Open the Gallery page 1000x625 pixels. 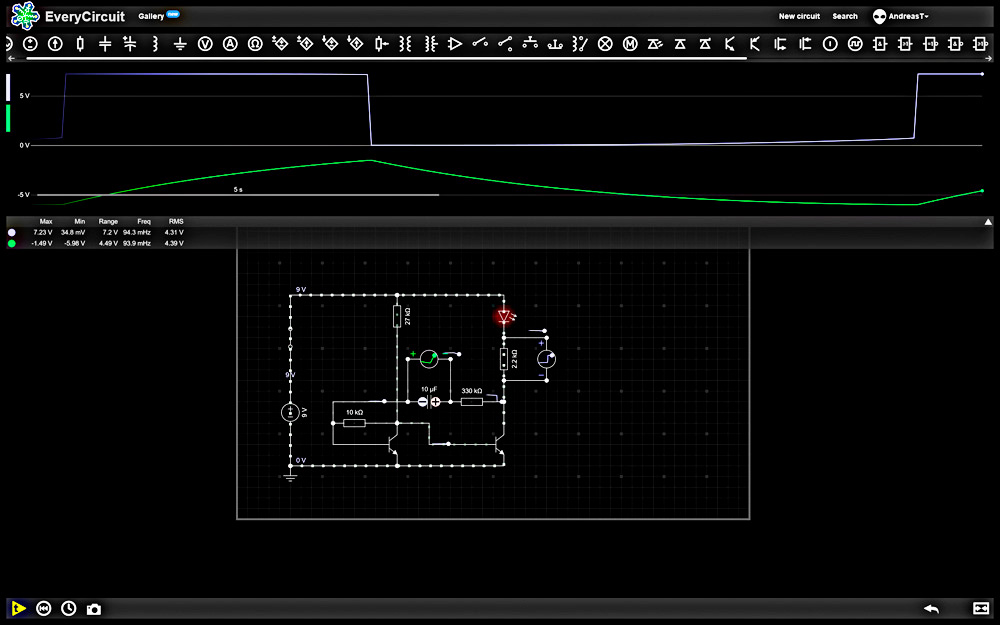151,16
